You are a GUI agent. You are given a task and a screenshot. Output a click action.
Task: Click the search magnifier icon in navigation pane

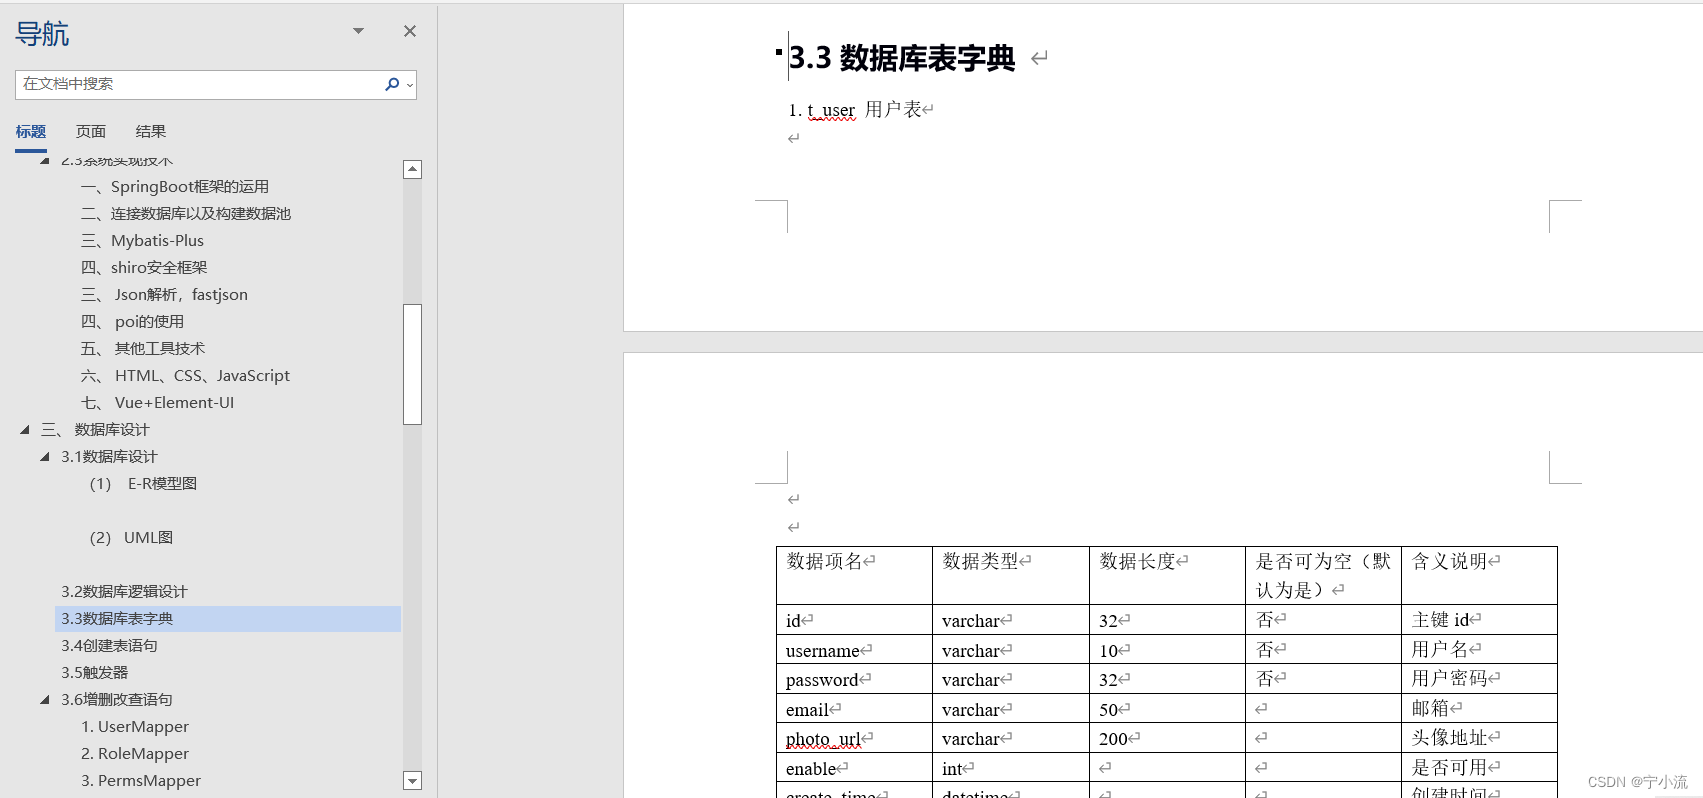pos(392,84)
